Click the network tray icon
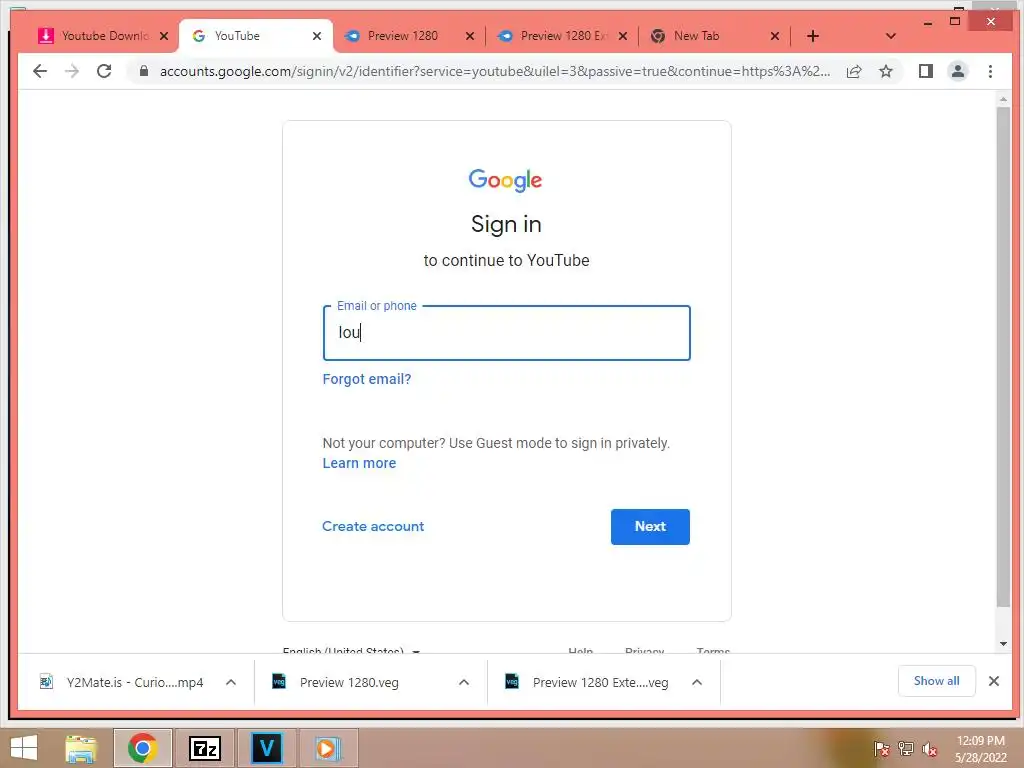This screenshot has width=1024, height=768. 905,749
